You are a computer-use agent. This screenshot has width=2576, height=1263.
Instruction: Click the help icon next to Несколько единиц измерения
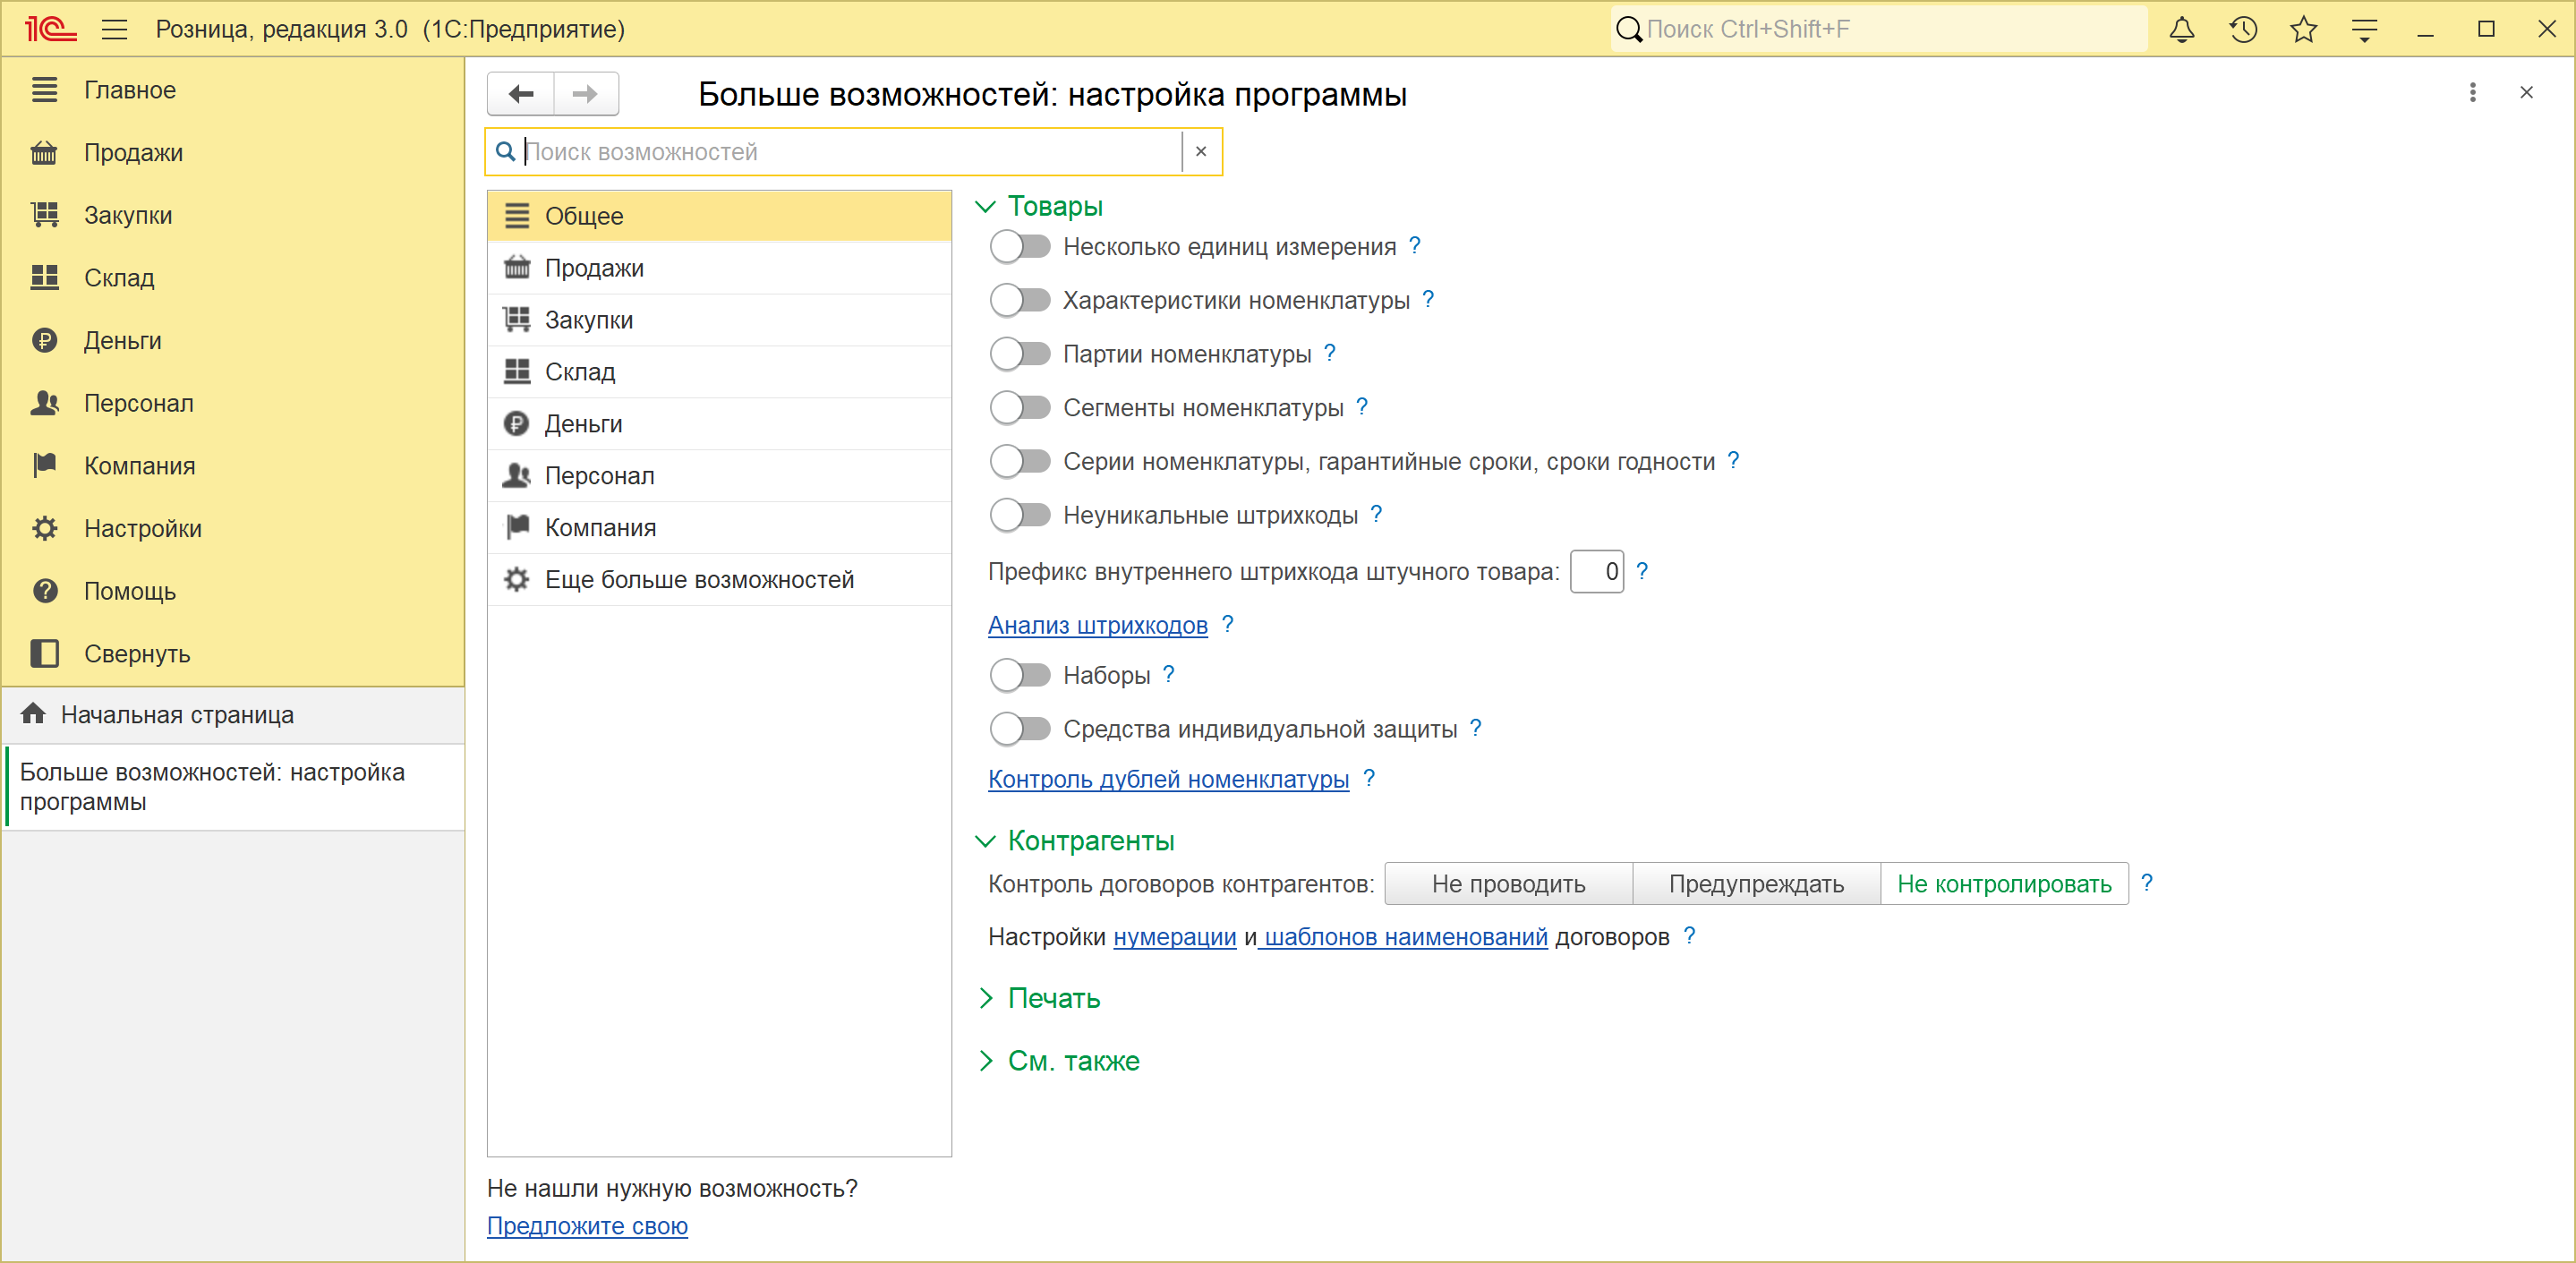(1415, 246)
